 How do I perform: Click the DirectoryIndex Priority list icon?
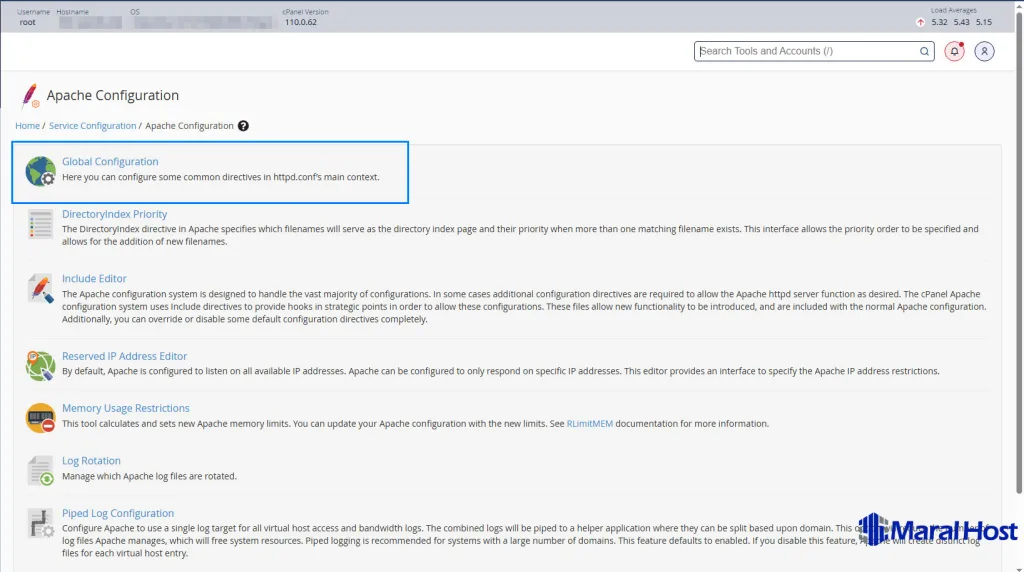click(40, 224)
